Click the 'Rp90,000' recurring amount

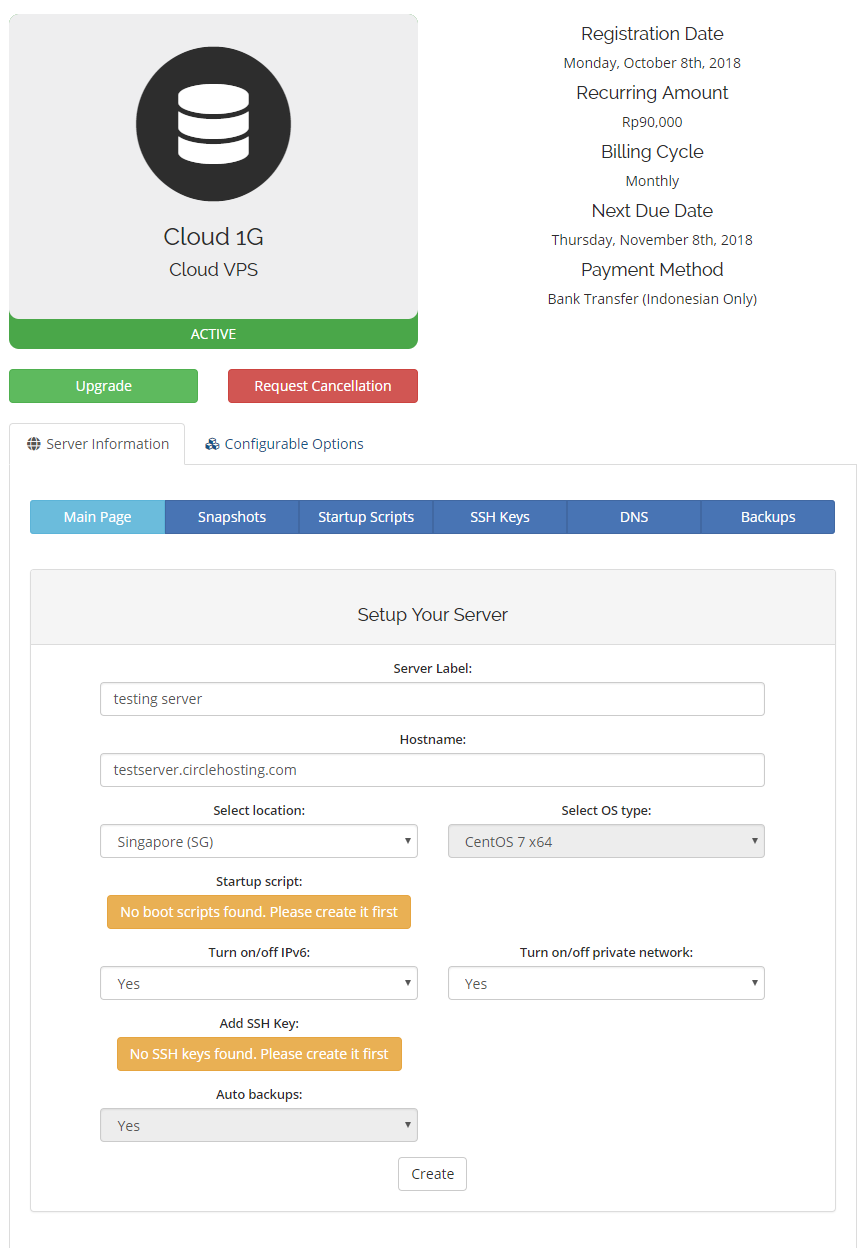point(652,122)
